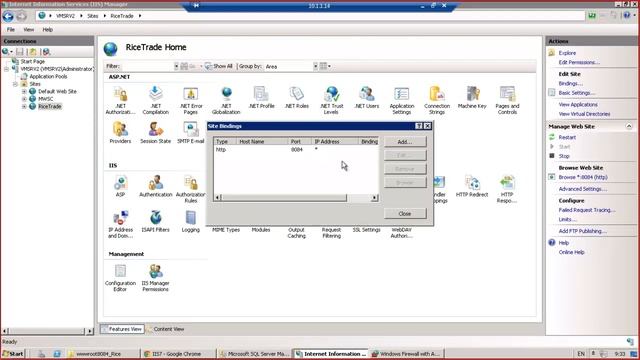Open .NET Roles feature
The image size is (640, 360).
297,98
